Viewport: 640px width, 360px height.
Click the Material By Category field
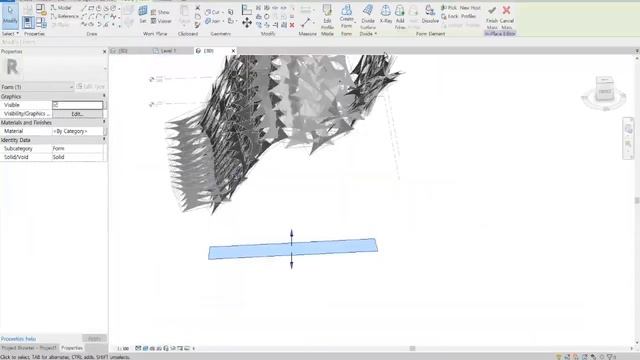pos(78,131)
